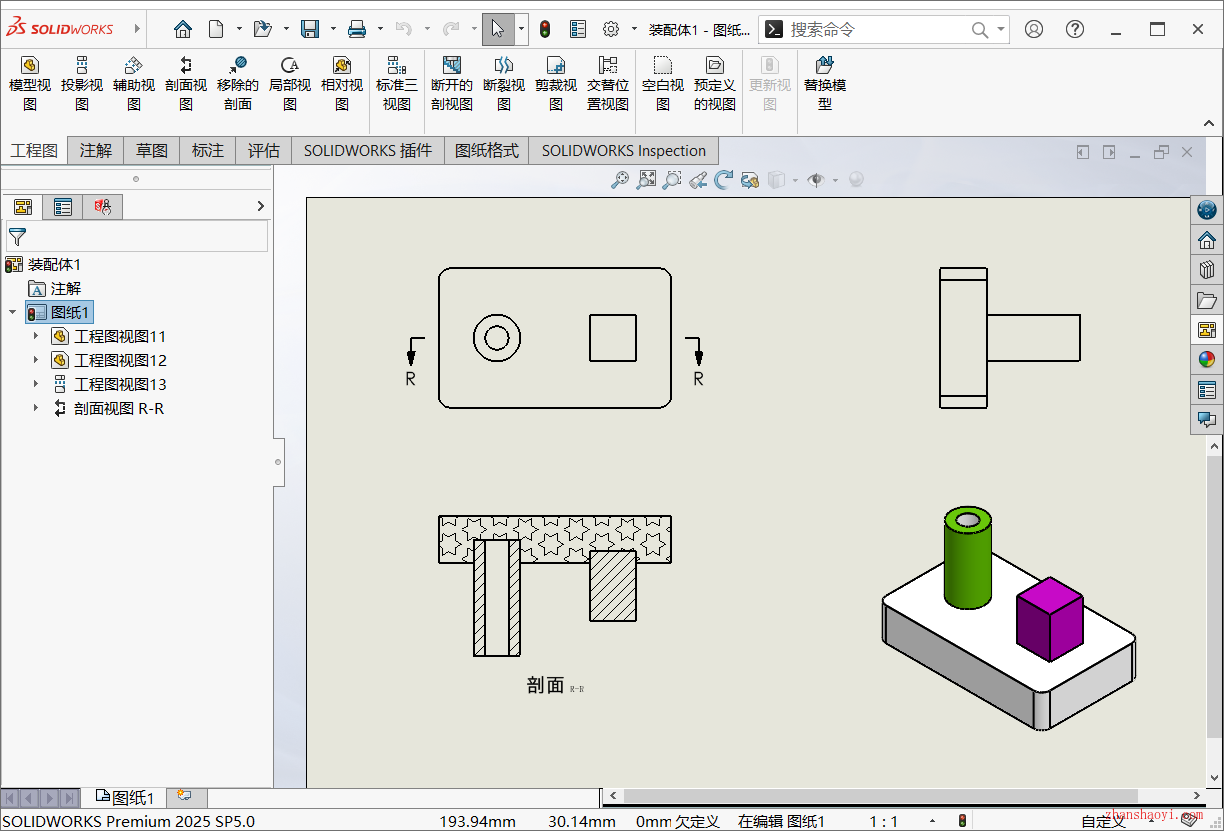Expand 工程图视图11 tree node
Image resolution: width=1224 pixels, height=831 pixels.
click(x=36, y=336)
